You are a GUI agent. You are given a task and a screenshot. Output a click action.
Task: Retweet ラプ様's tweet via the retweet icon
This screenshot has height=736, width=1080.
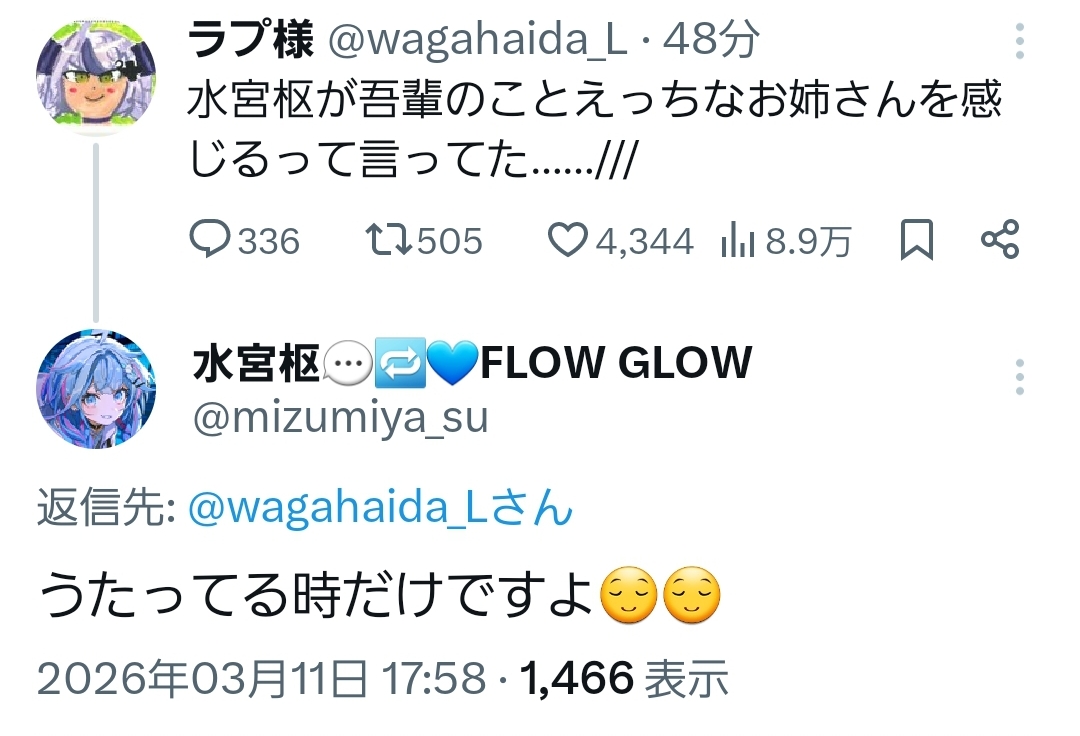[x=388, y=239]
